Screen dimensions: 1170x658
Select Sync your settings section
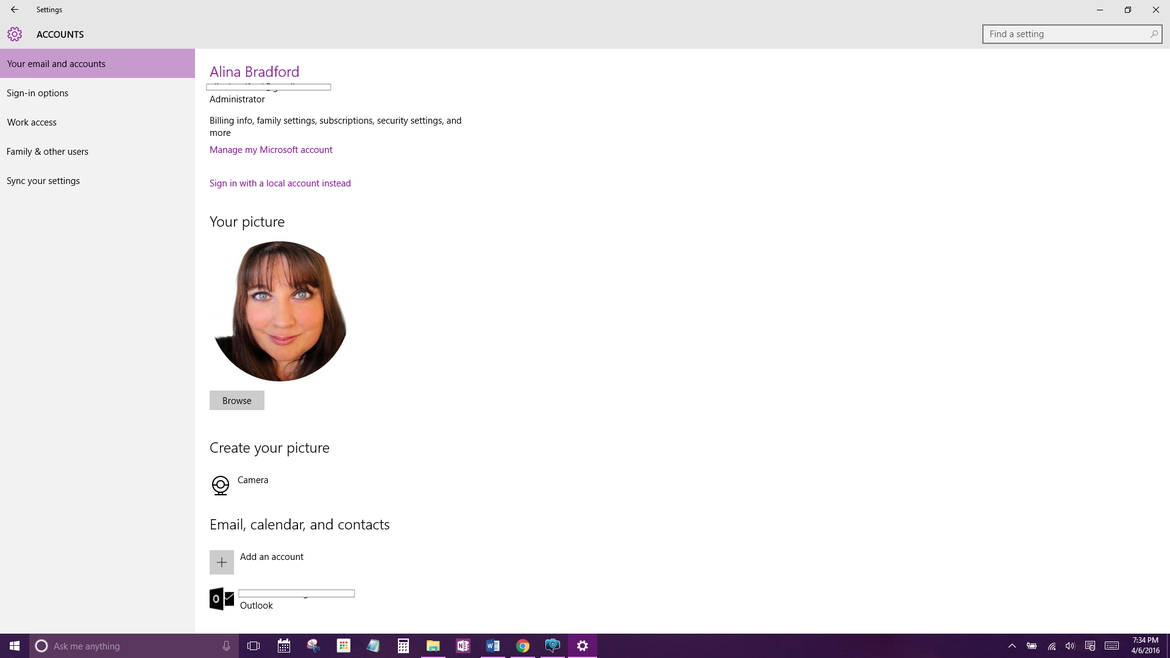(x=43, y=180)
